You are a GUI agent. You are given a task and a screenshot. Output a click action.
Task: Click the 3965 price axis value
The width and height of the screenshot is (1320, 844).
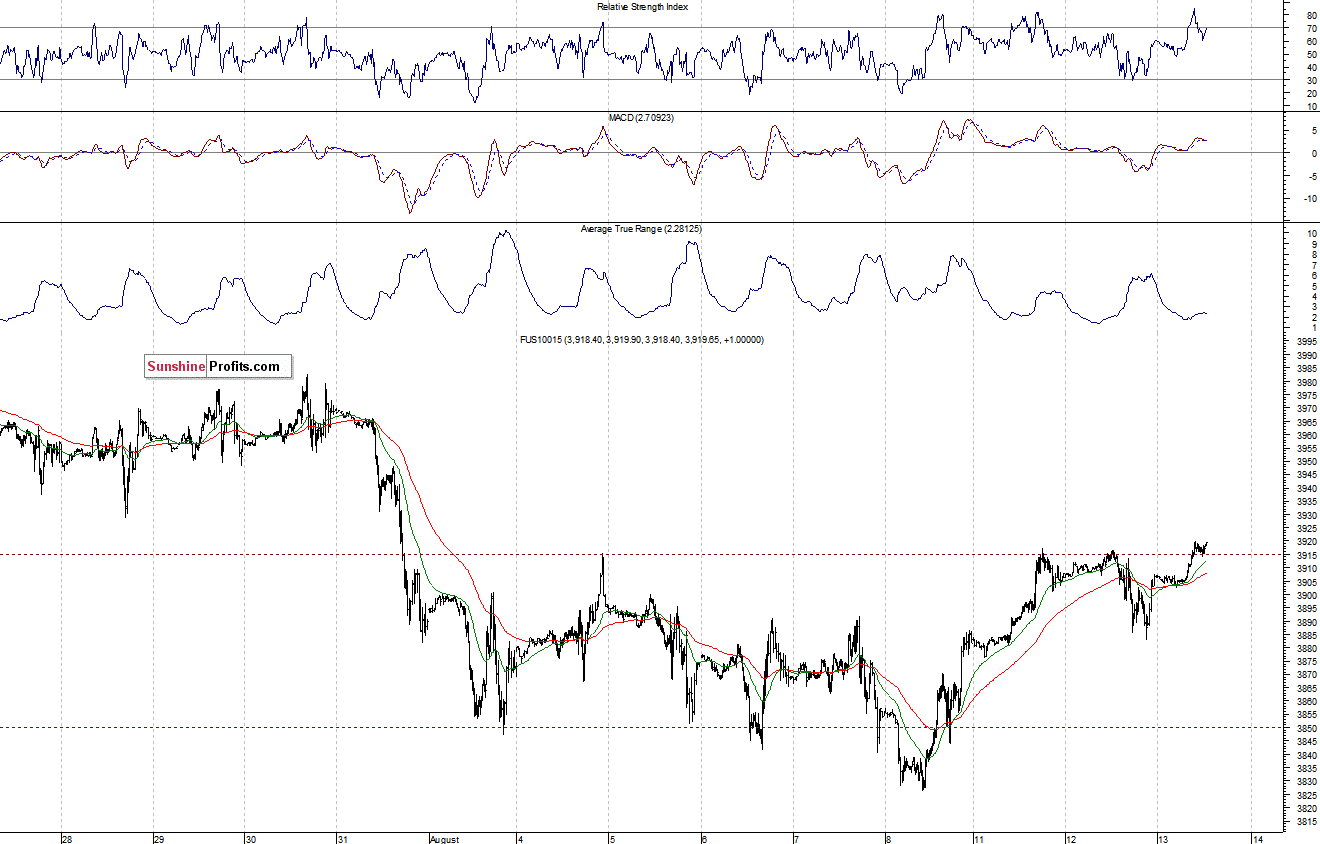1305,422
